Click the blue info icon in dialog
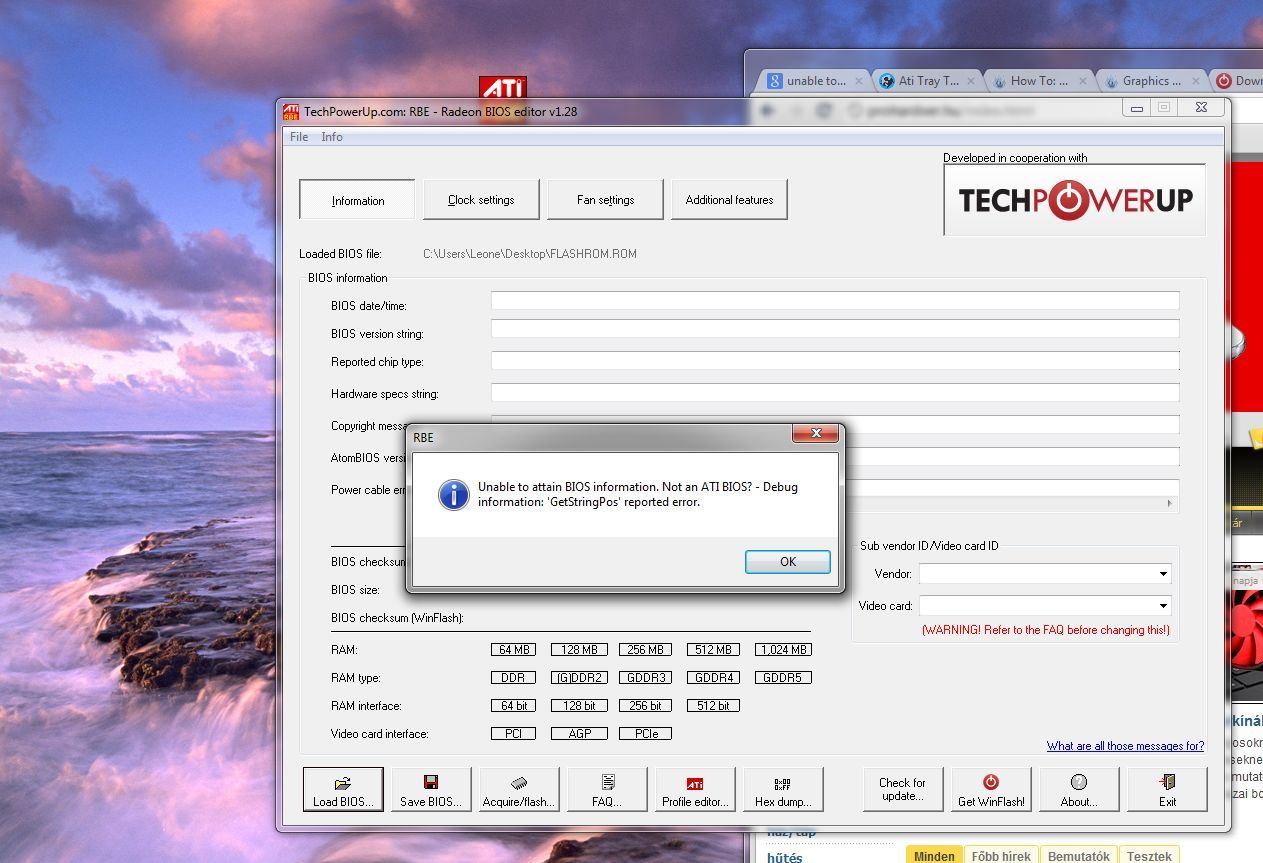This screenshot has height=863, width=1263. pos(454,494)
